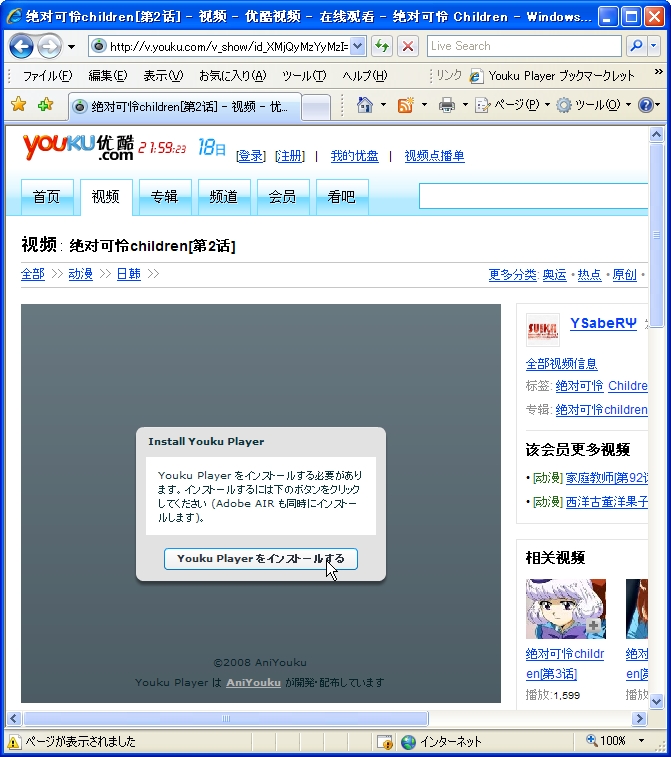
Task: Click the 注册 register link
Action: [x=290, y=156]
